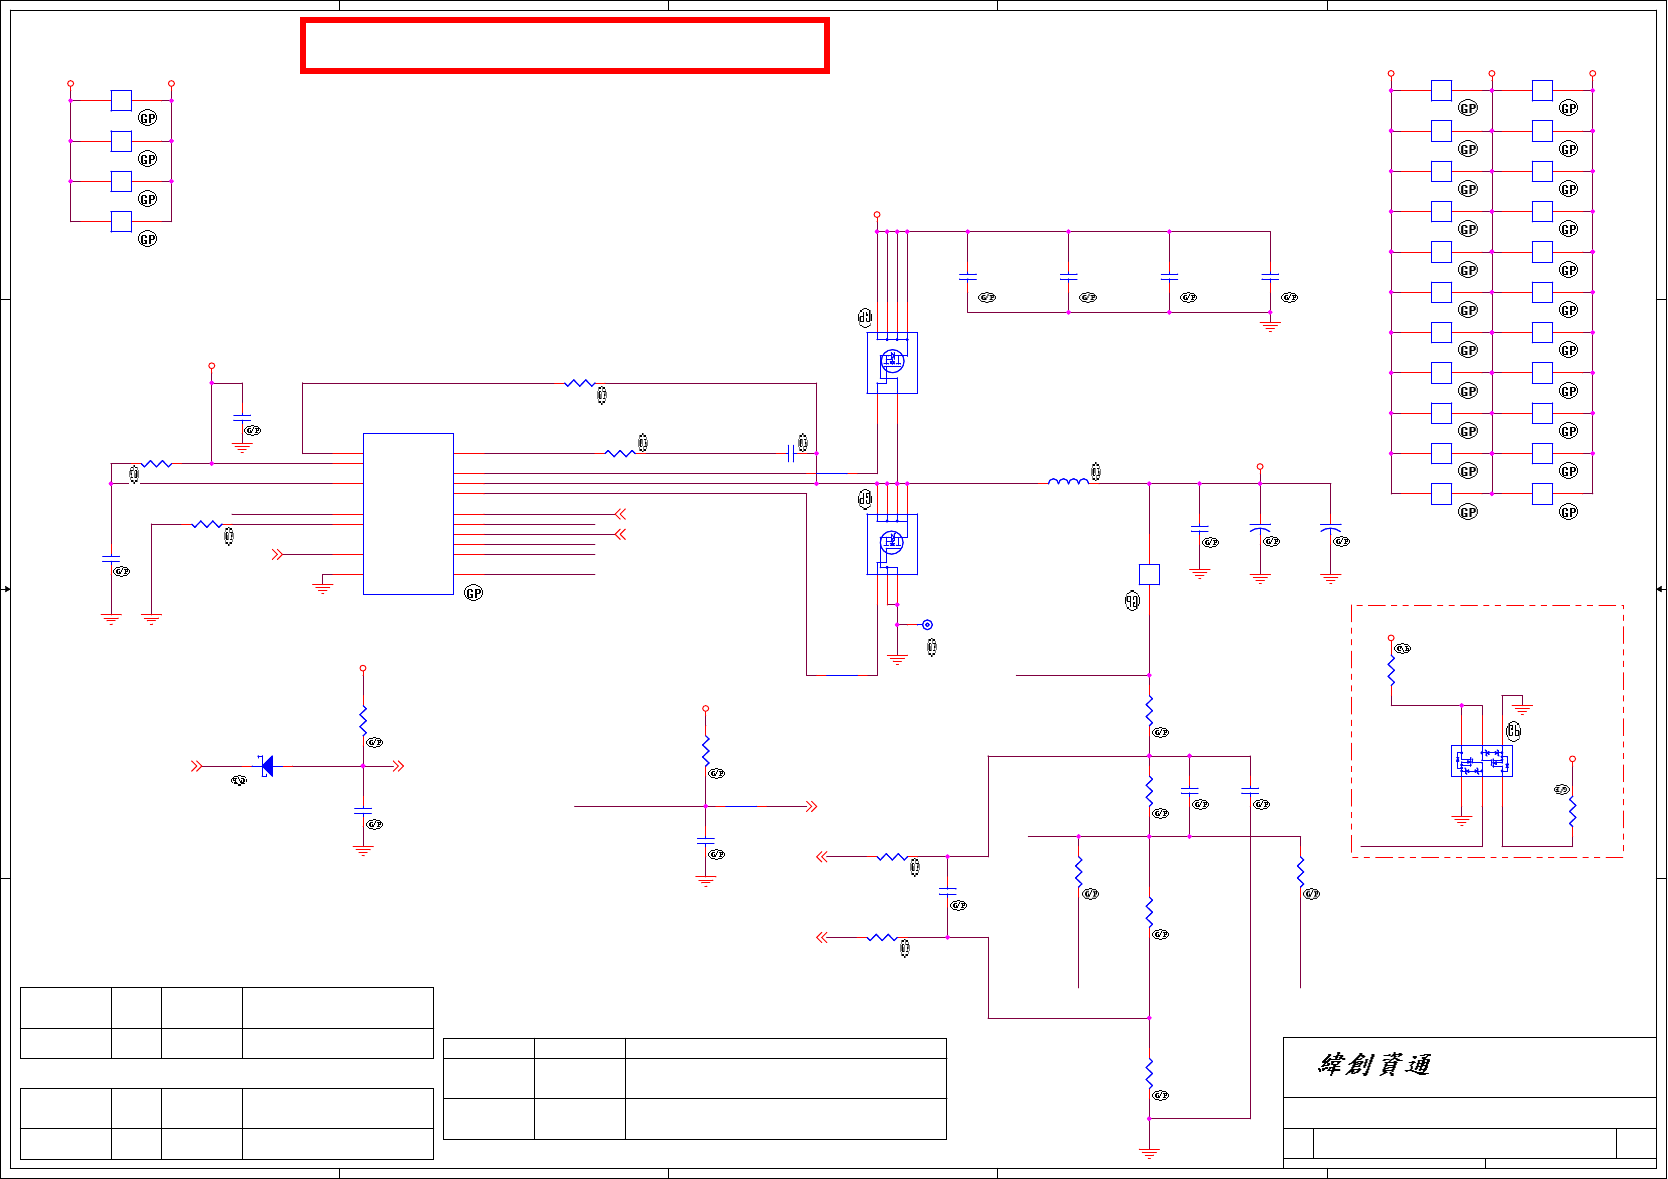The image size is (1668, 1179).
Task: Click the wide center revision table at bottom
Action: click(695, 1089)
